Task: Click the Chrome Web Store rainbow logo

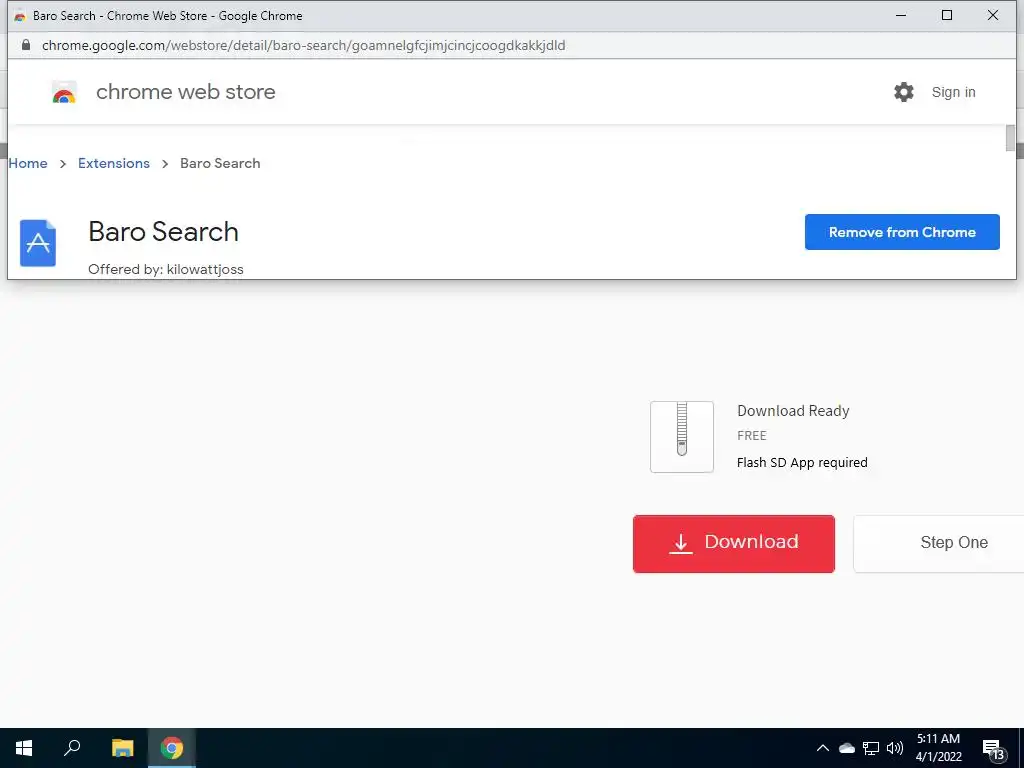Action: coord(64,93)
